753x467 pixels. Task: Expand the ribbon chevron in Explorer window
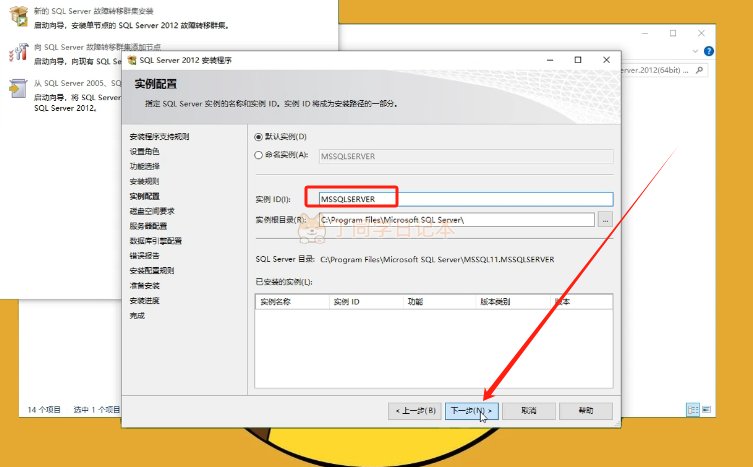point(695,51)
